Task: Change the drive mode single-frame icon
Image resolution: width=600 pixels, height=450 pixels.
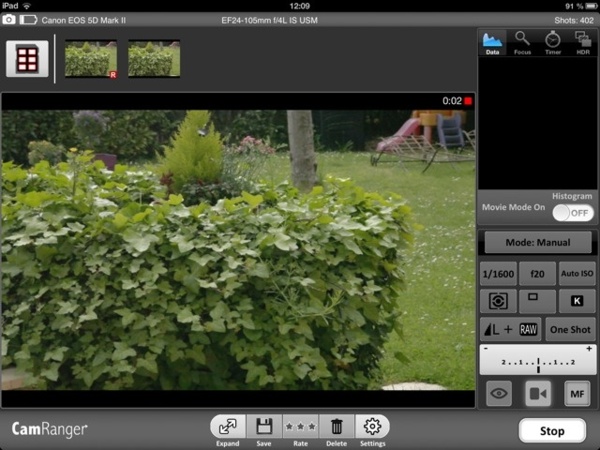Action: 537,301
